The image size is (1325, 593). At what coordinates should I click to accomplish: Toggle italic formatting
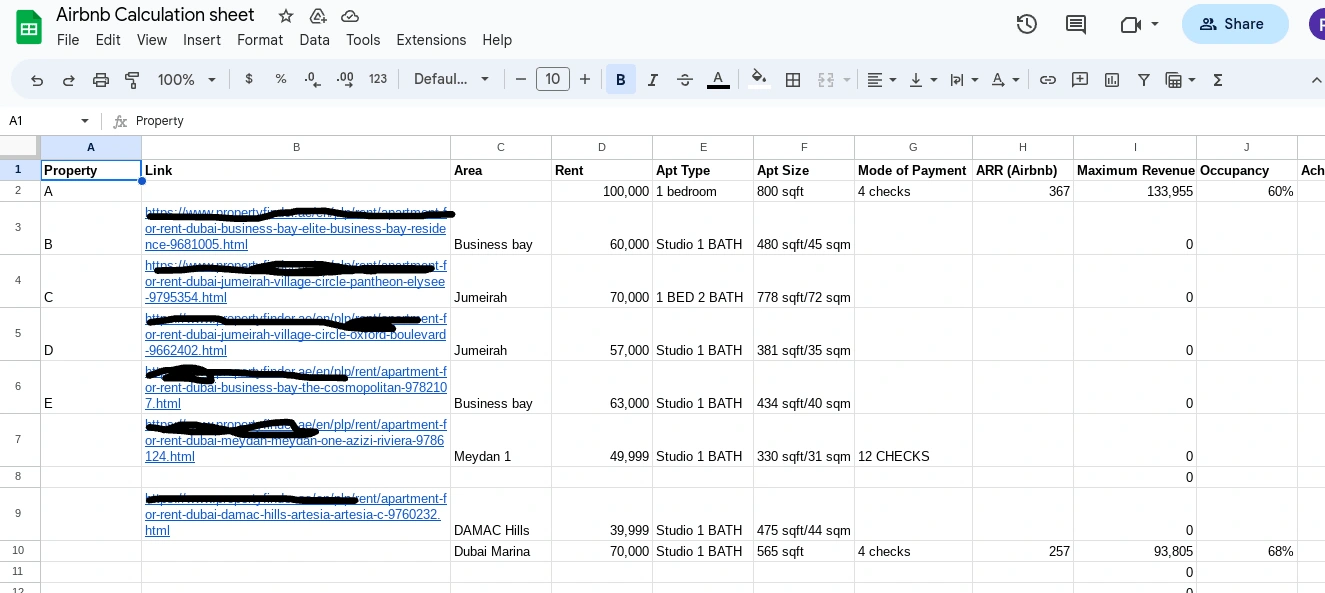tap(653, 80)
